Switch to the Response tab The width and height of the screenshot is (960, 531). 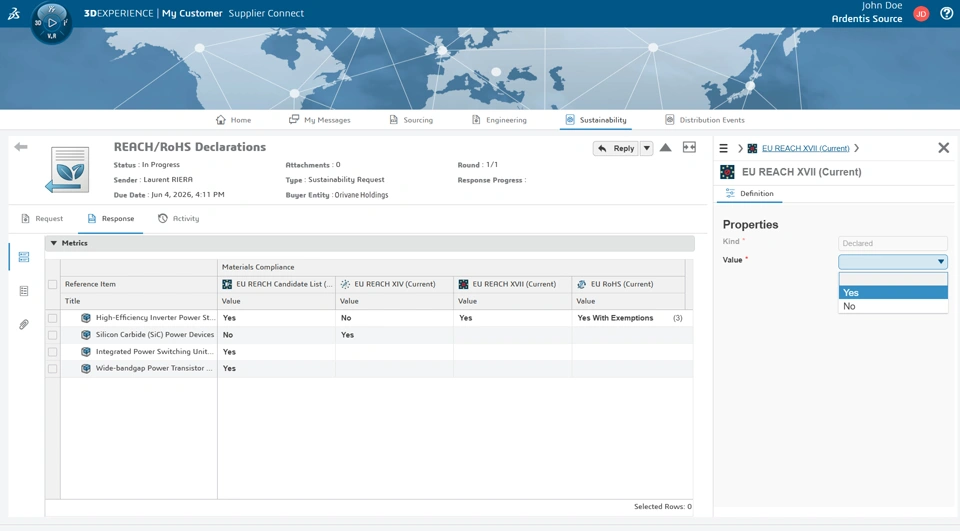point(111,219)
